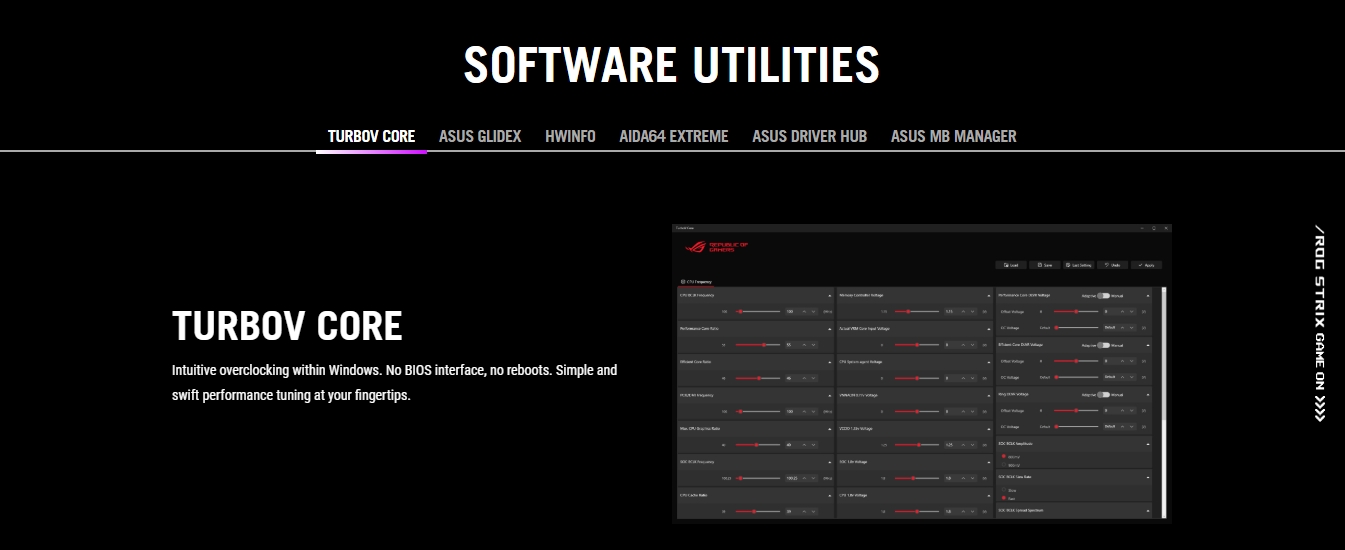Collapse the Actual VRM Core Input Voltage panel

tap(989, 328)
